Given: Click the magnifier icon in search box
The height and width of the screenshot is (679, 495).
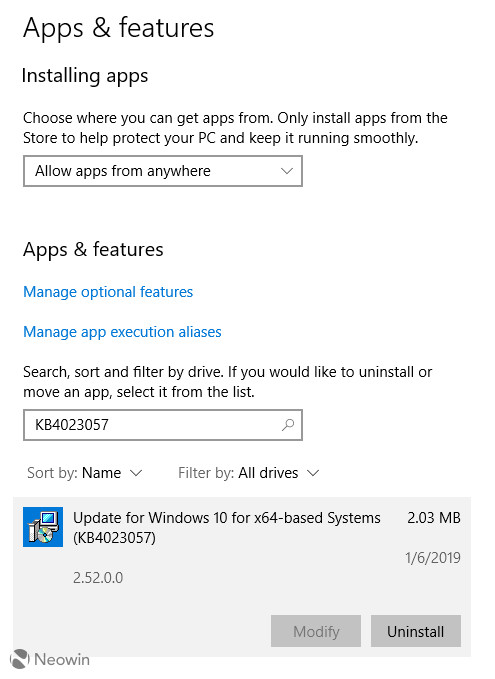Looking at the screenshot, I should click(288, 425).
